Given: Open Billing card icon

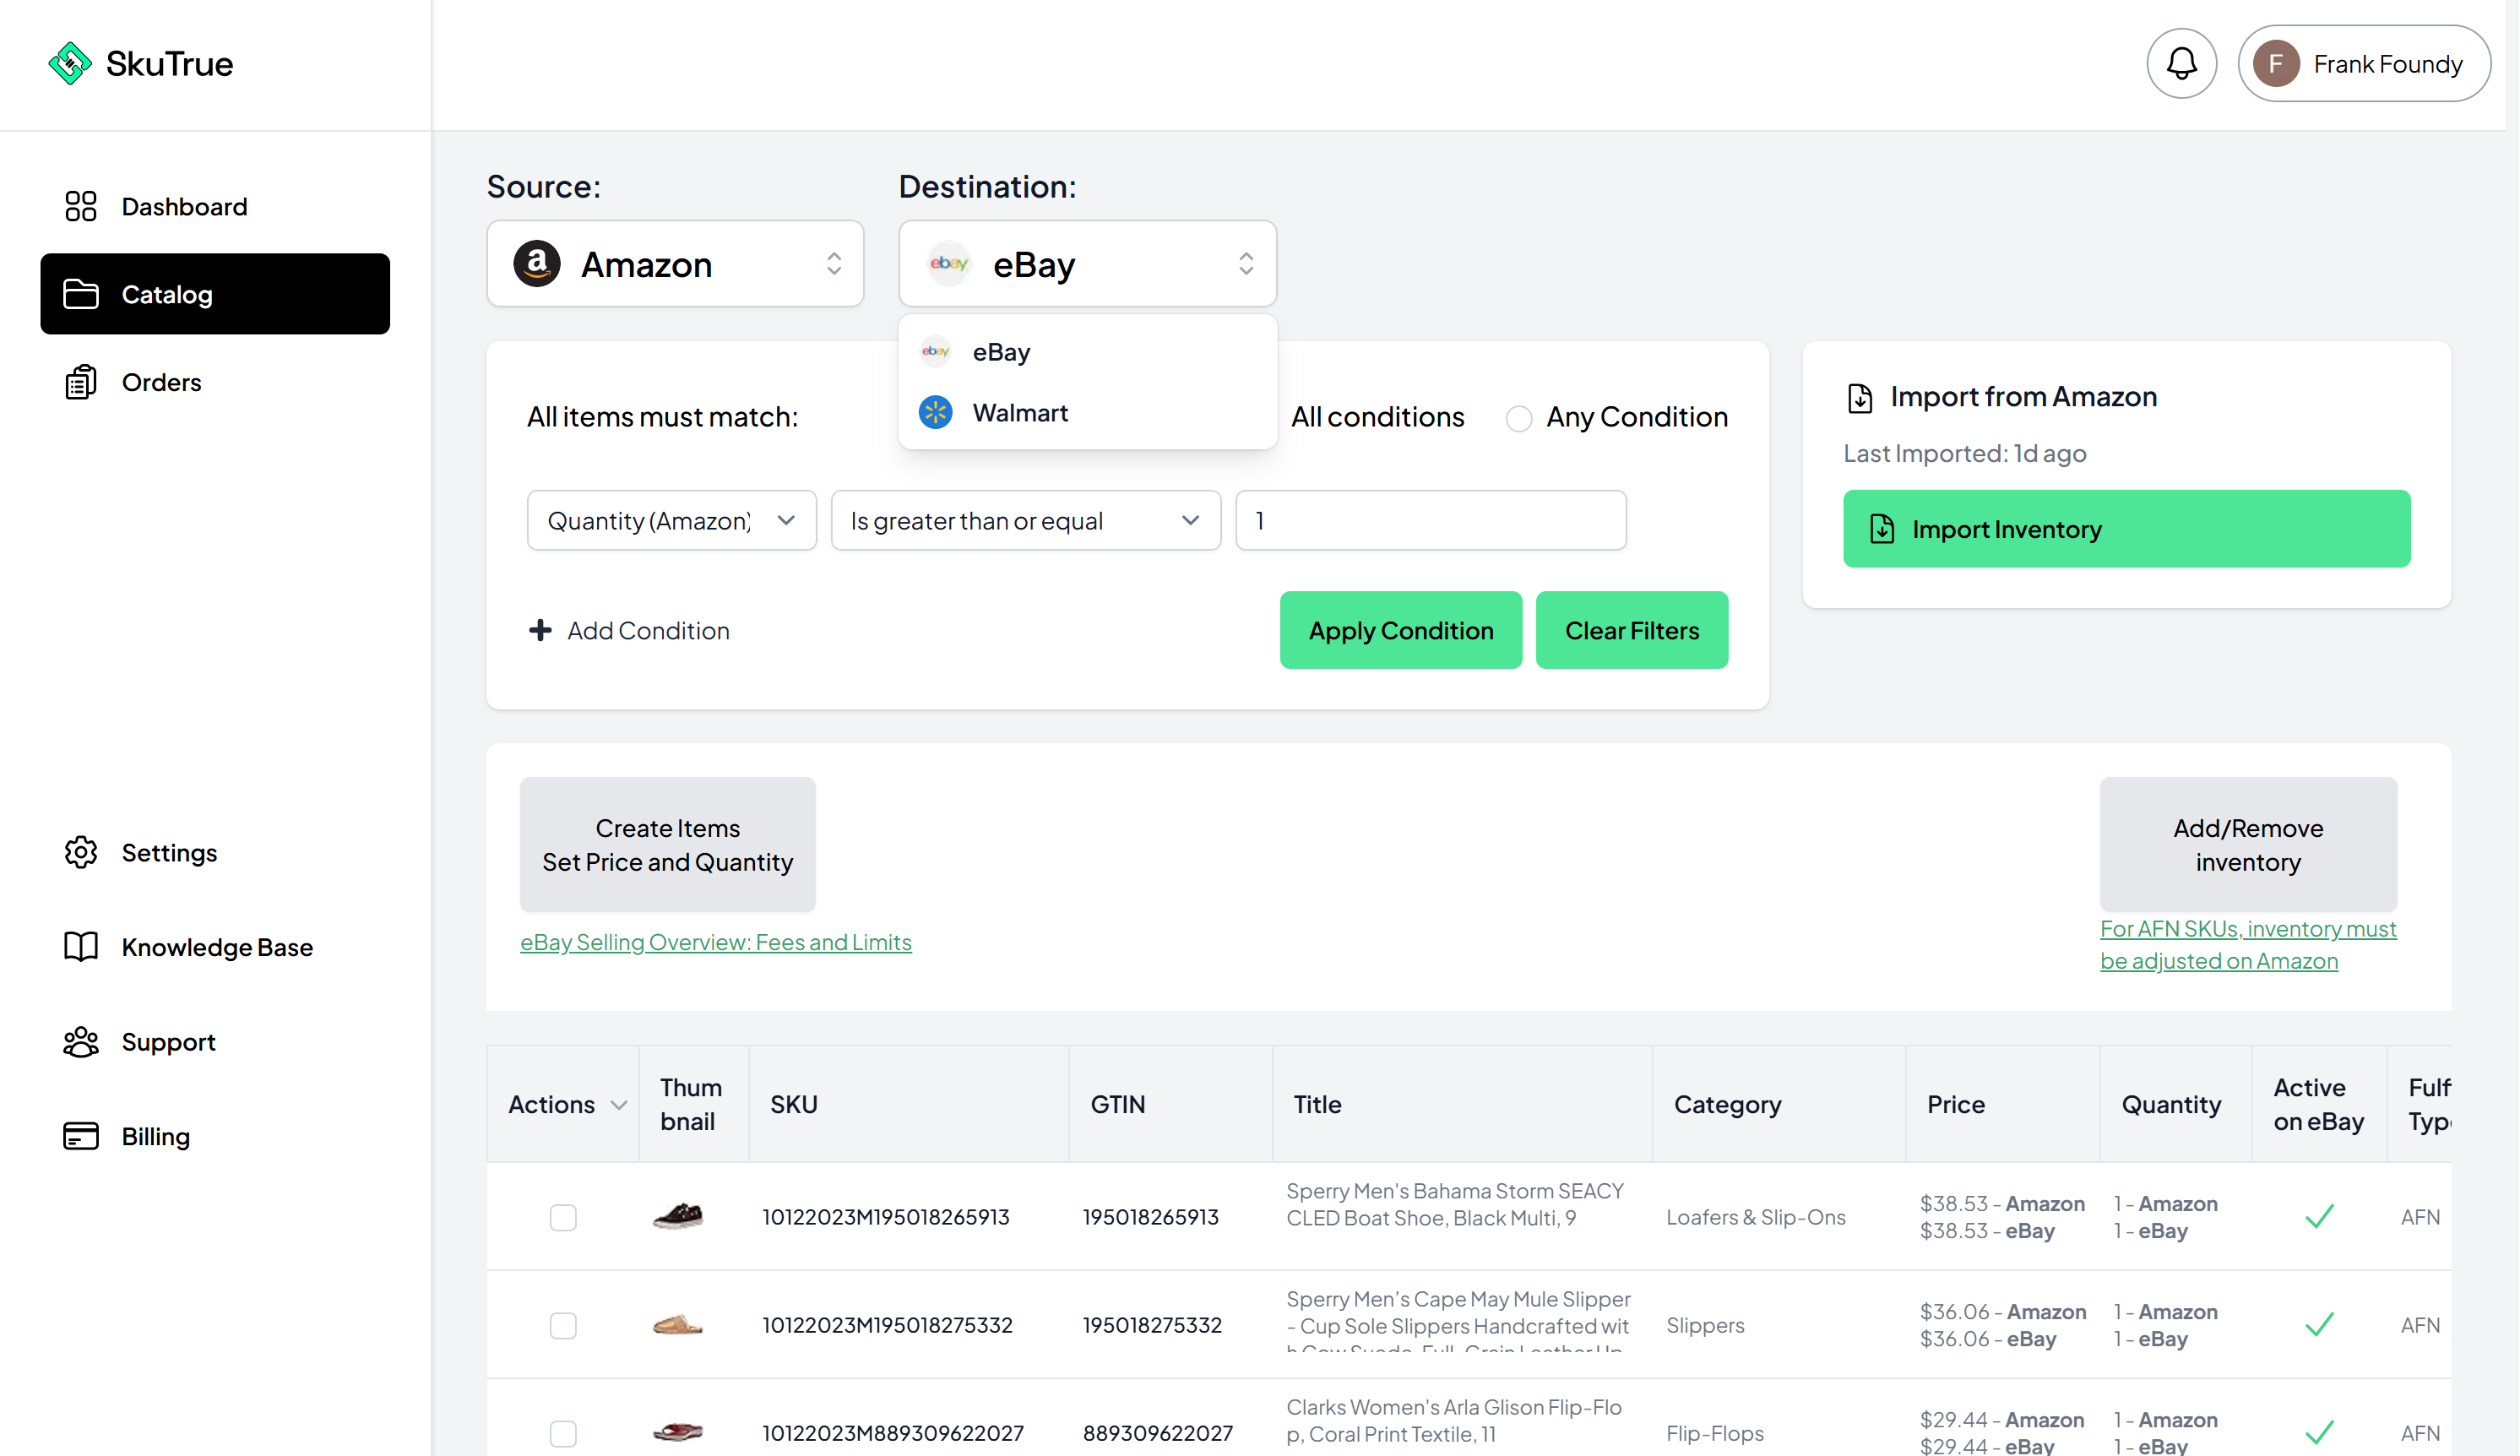Looking at the screenshot, I should click(x=81, y=1136).
